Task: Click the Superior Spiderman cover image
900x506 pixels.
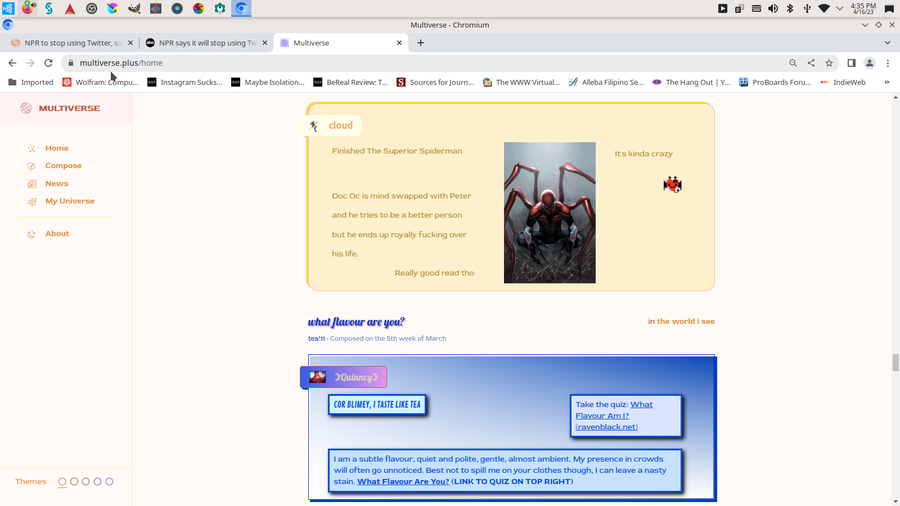Action: click(x=549, y=212)
